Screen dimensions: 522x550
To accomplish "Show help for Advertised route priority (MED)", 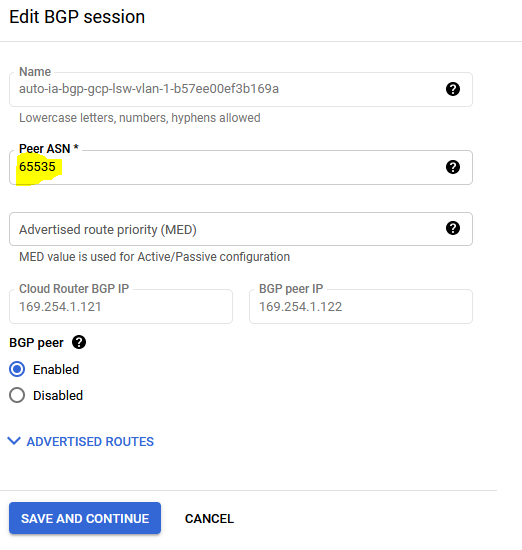I will coord(453,228).
